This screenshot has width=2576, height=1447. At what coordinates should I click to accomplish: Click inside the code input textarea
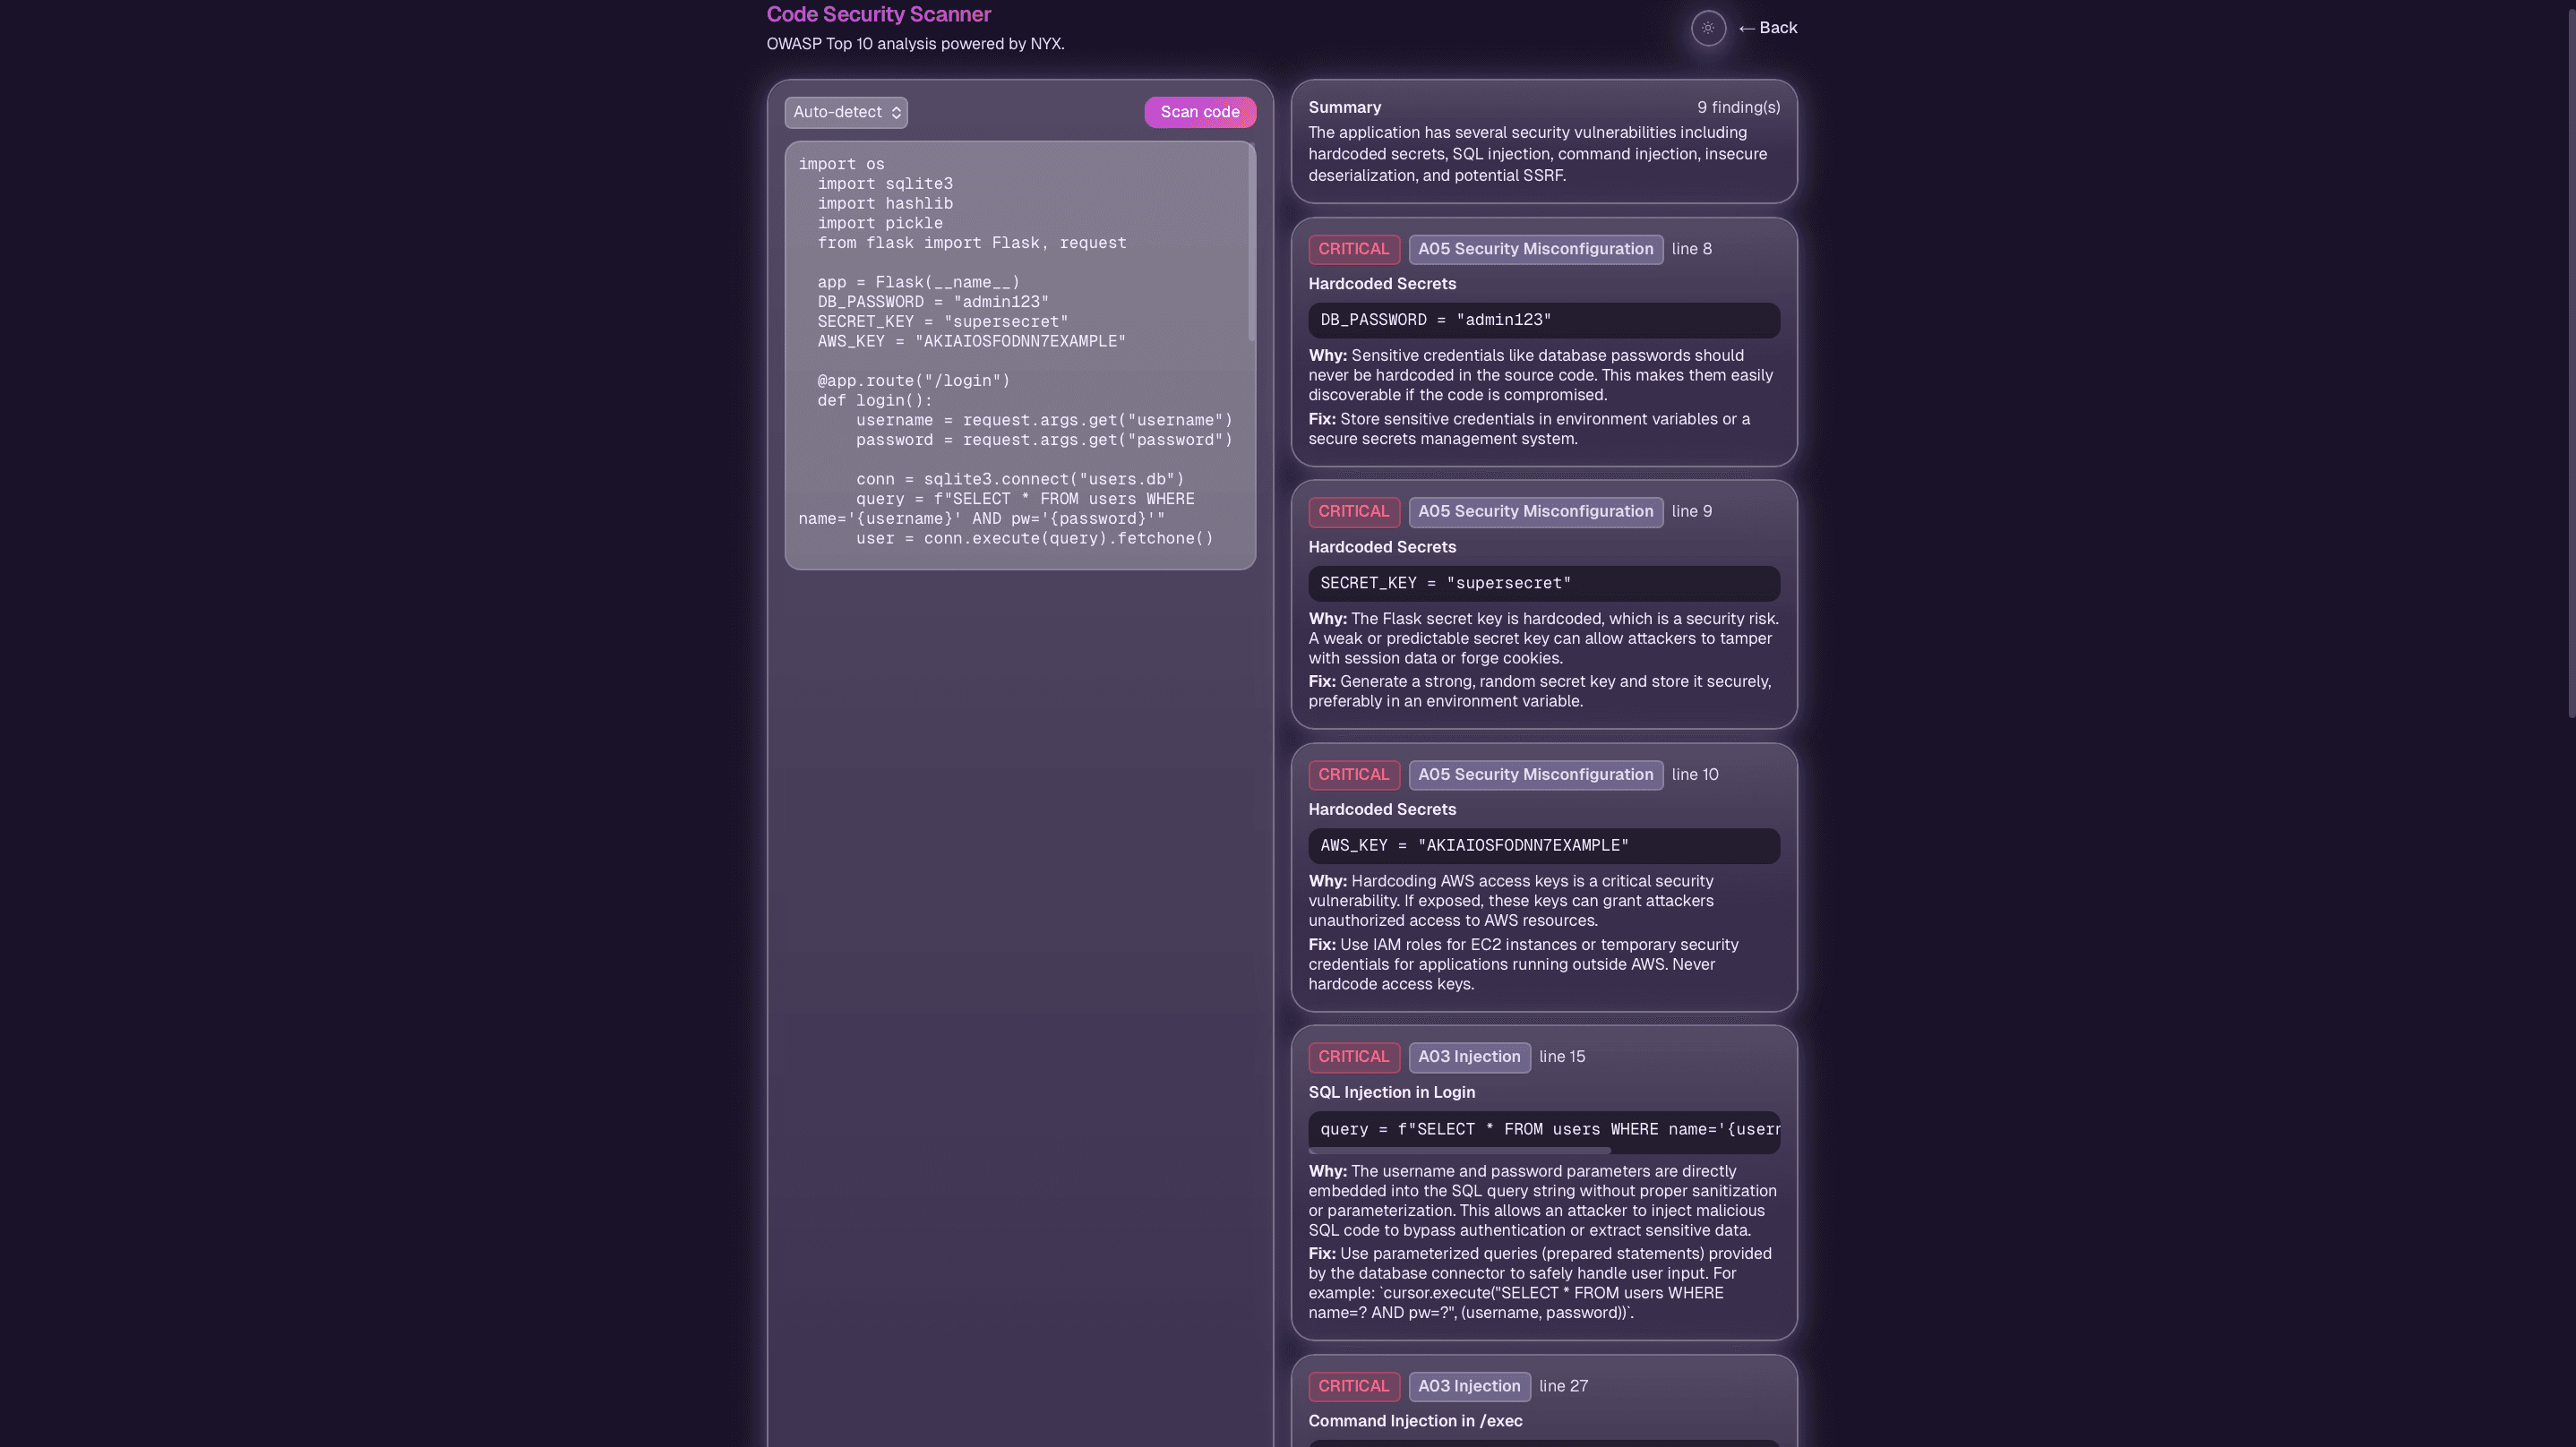tap(1020, 355)
